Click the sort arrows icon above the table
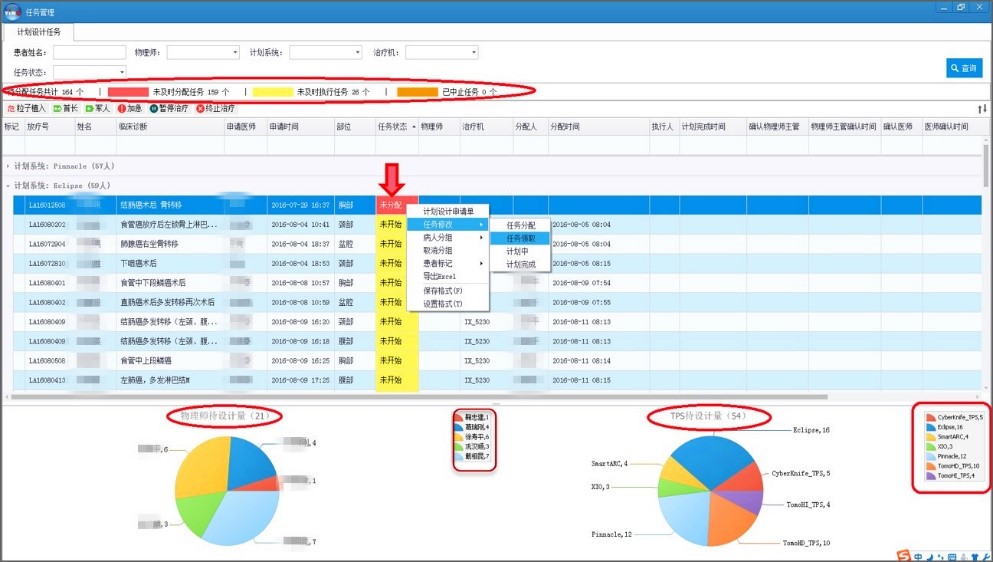Viewport: 993px width, 562px height. click(x=981, y=108)
